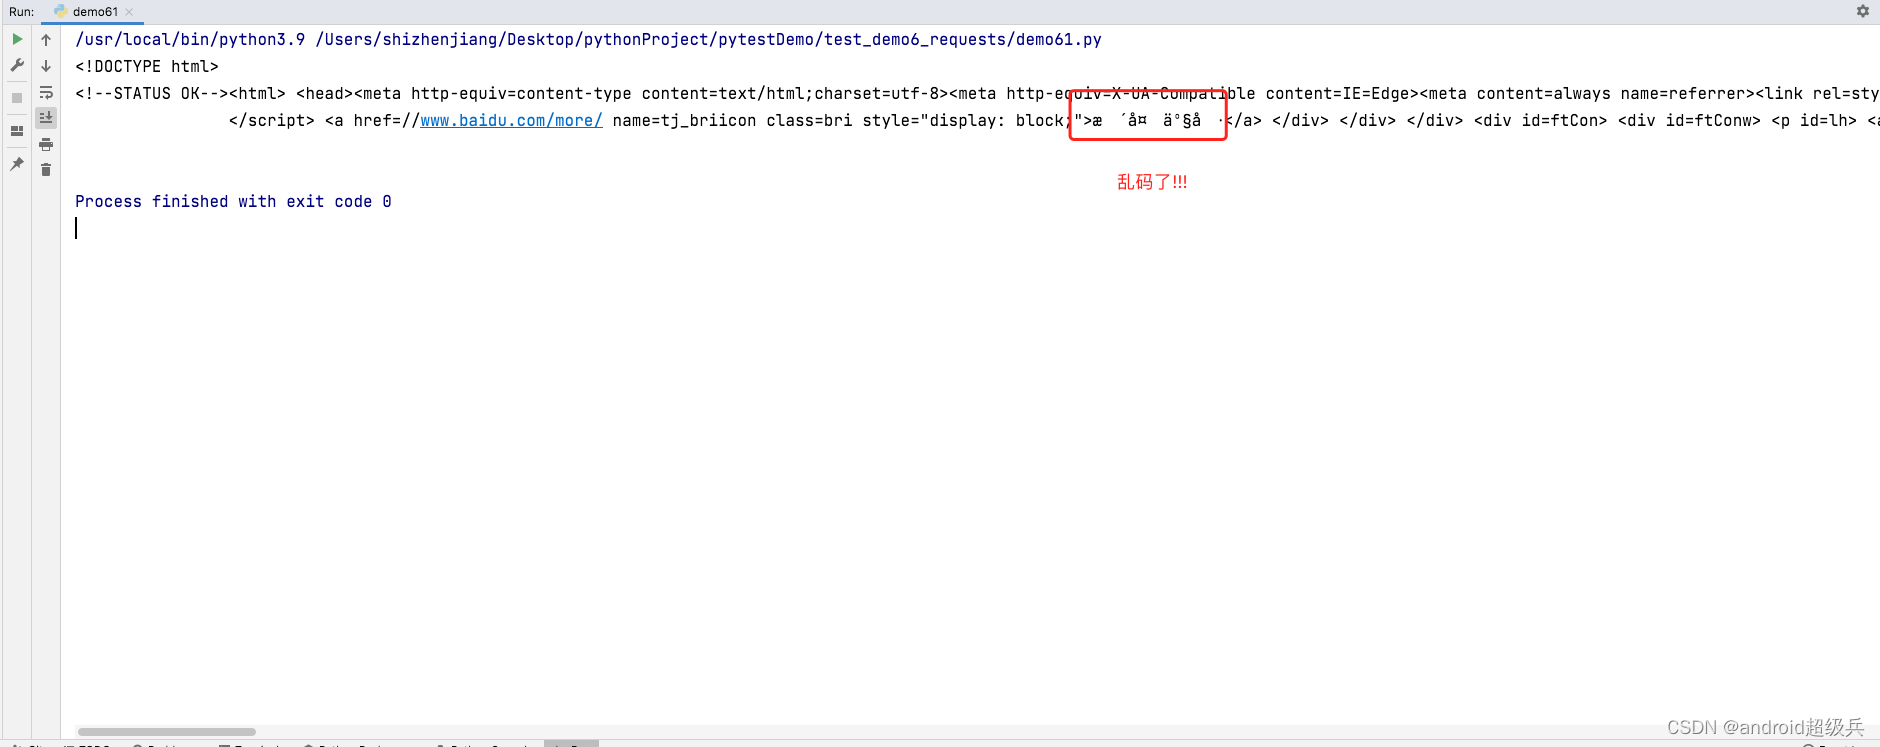
Task: Toggle Scroll to End of output
Action: pyautogui.click(x=46, y=118)
